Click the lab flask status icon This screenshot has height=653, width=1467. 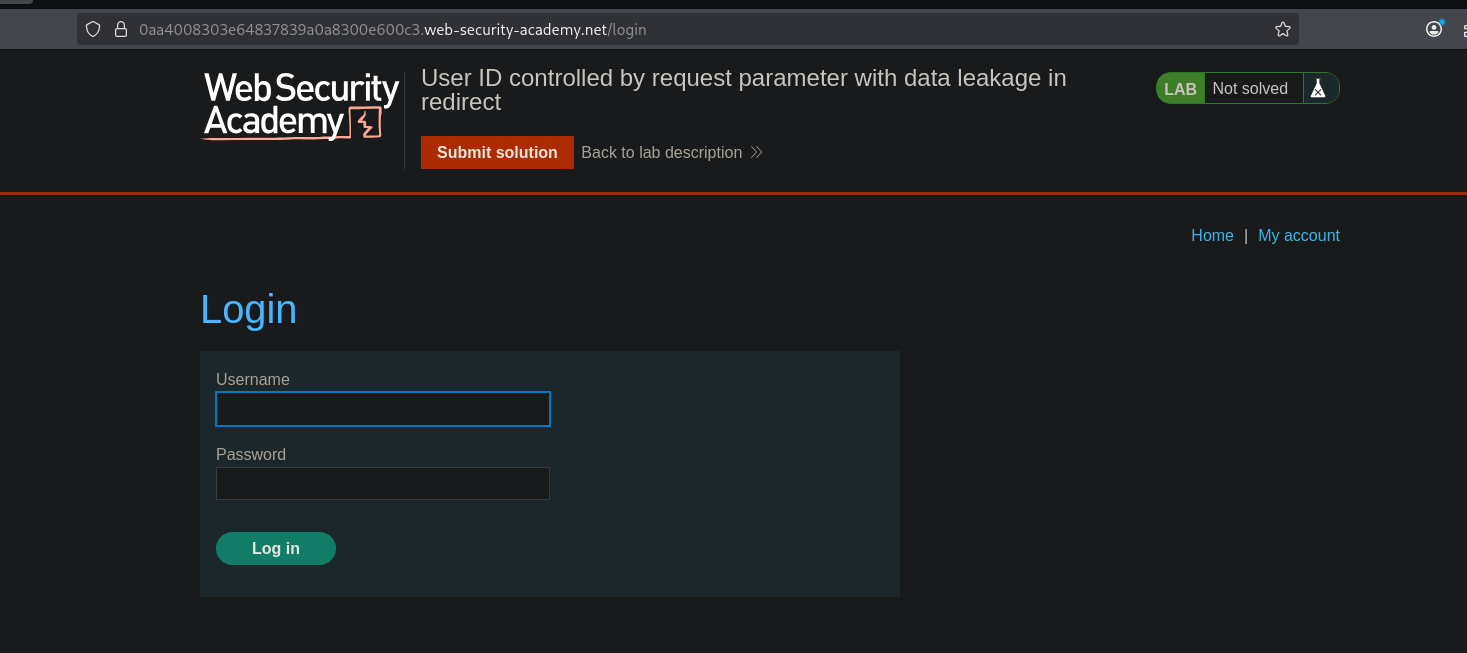[1318, 89]
